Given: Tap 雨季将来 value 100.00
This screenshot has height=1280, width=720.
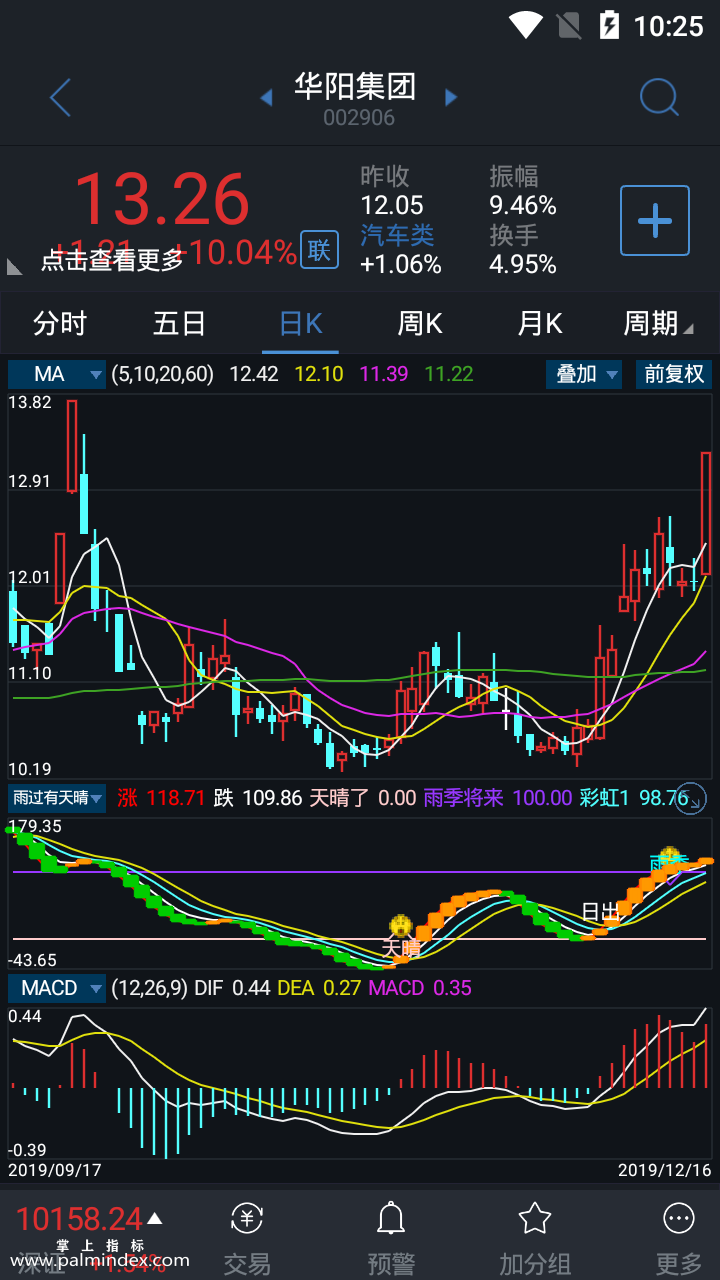Looking at the screenshot, I should point(542,798).
